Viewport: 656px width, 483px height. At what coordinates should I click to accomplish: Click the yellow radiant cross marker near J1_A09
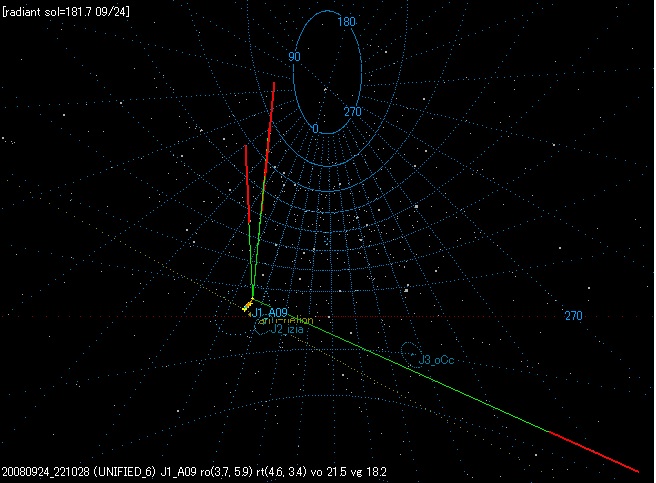248,306
